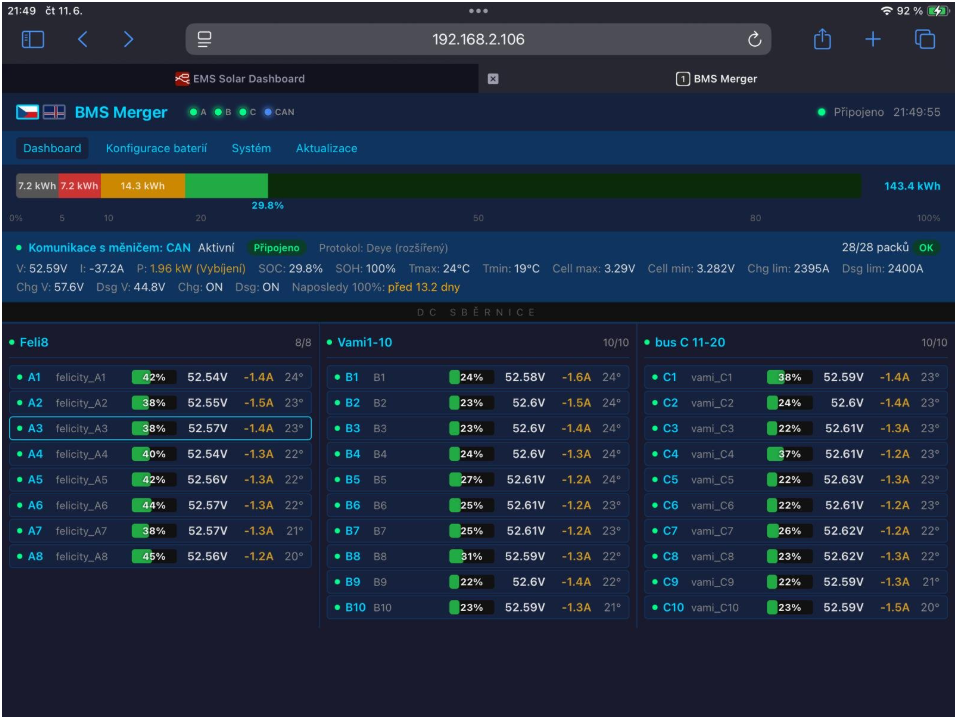Switch to BMS Merger browser tab
This screenshot has height=720, width=959.
tap(717, 79)
